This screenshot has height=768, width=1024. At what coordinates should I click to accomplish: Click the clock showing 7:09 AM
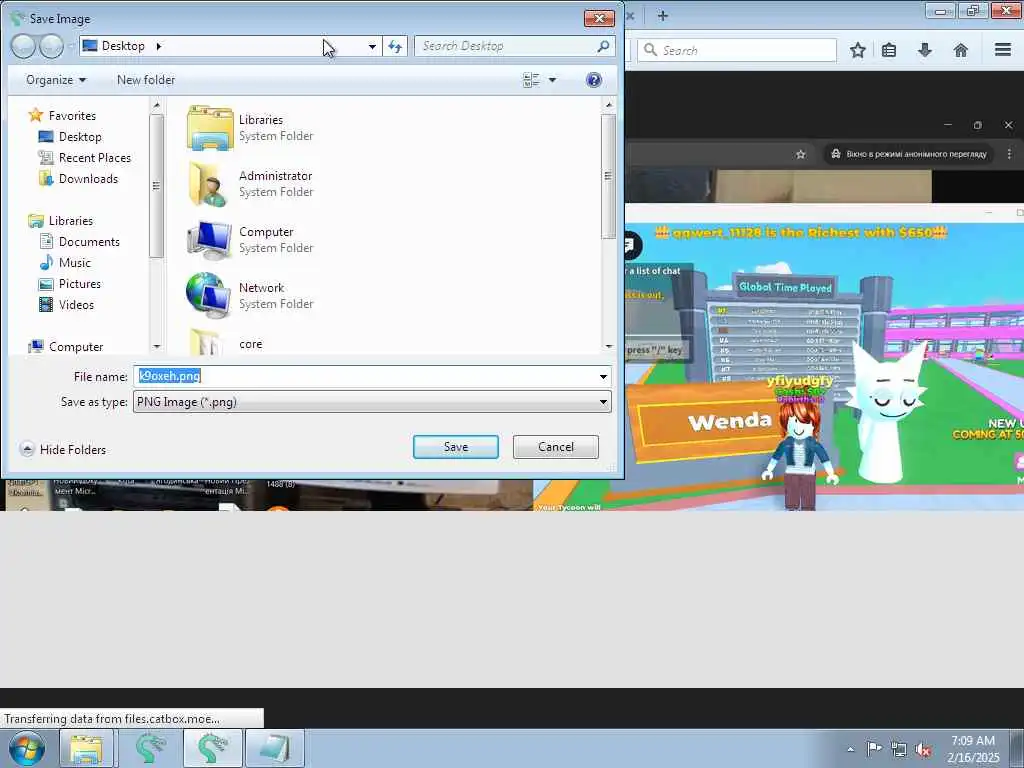973,741
